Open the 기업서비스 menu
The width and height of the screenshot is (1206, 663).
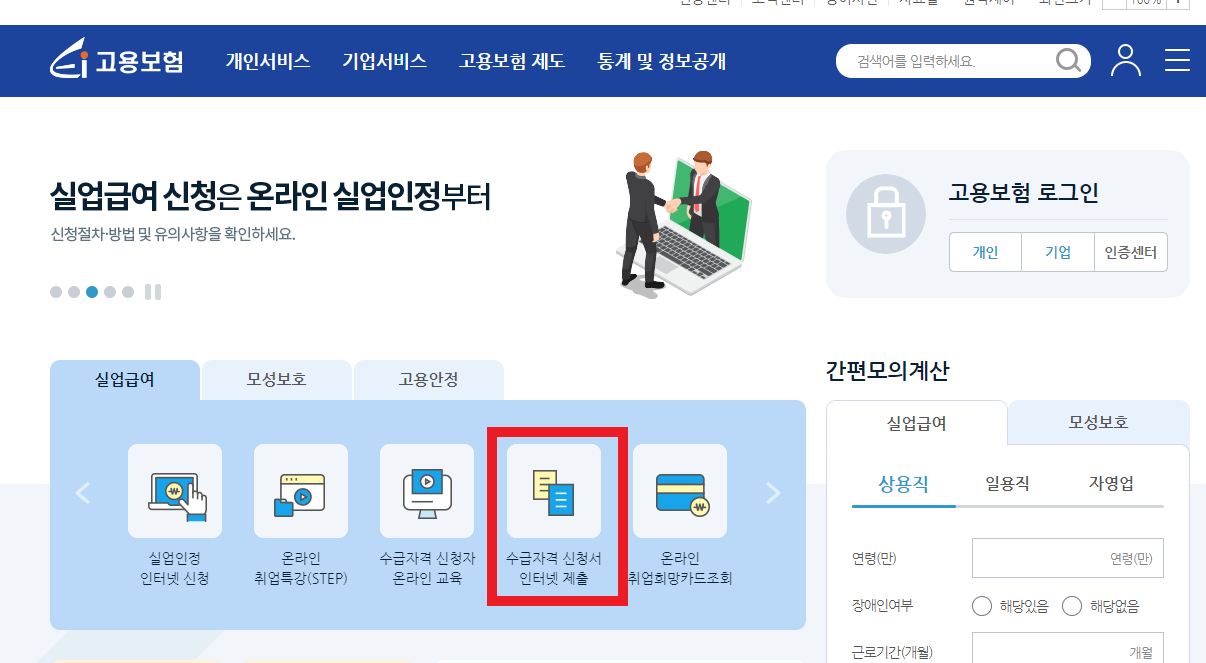coord(385,61)
